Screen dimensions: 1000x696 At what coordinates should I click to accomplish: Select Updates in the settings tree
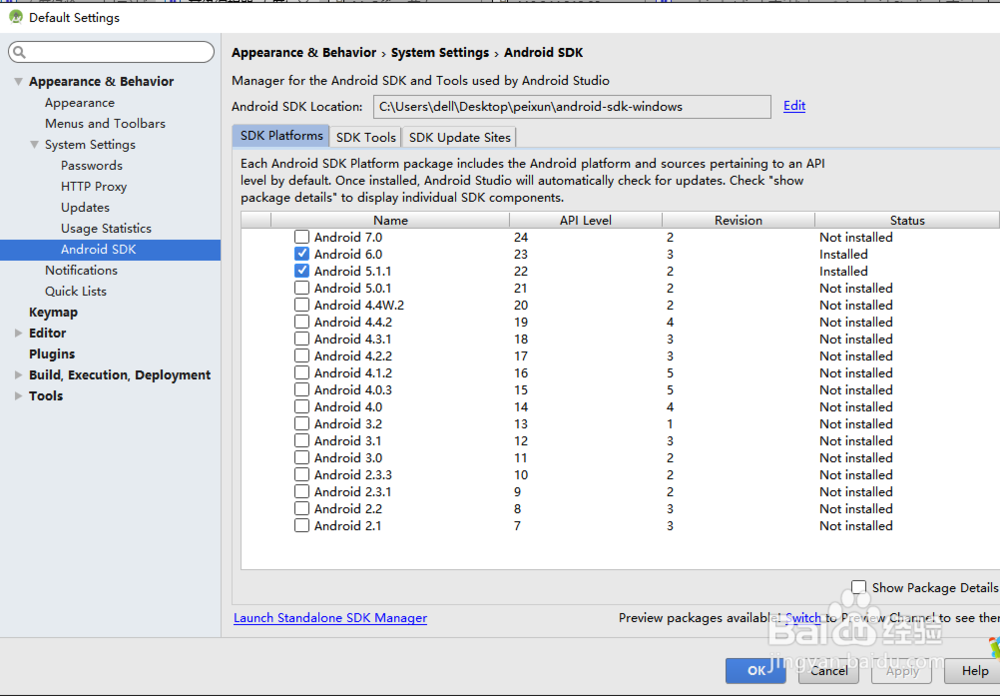(x=85, y=207)
